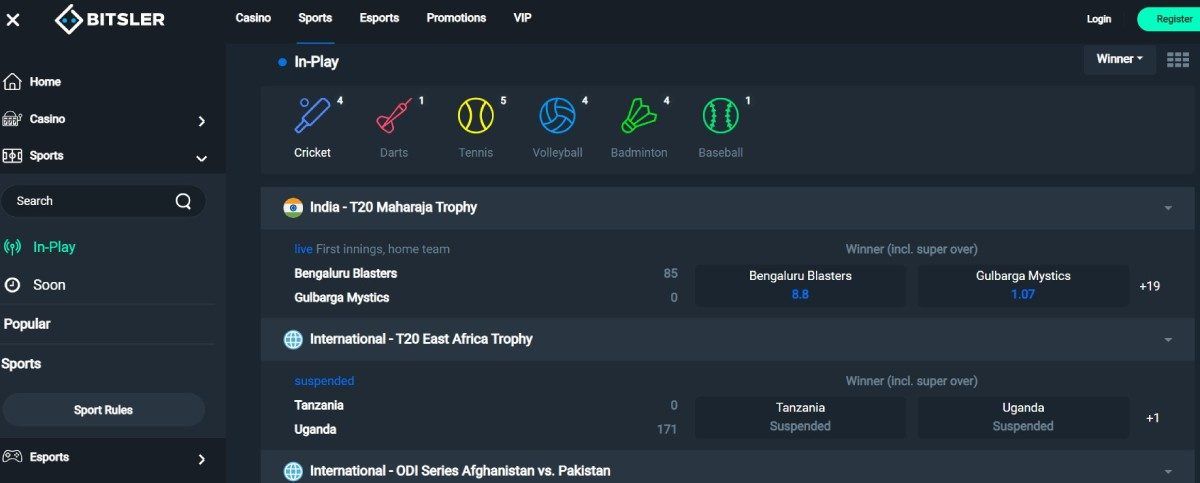1200x483 pixels.
Task: Click the Bitsler logo
Action: (111, 18)
